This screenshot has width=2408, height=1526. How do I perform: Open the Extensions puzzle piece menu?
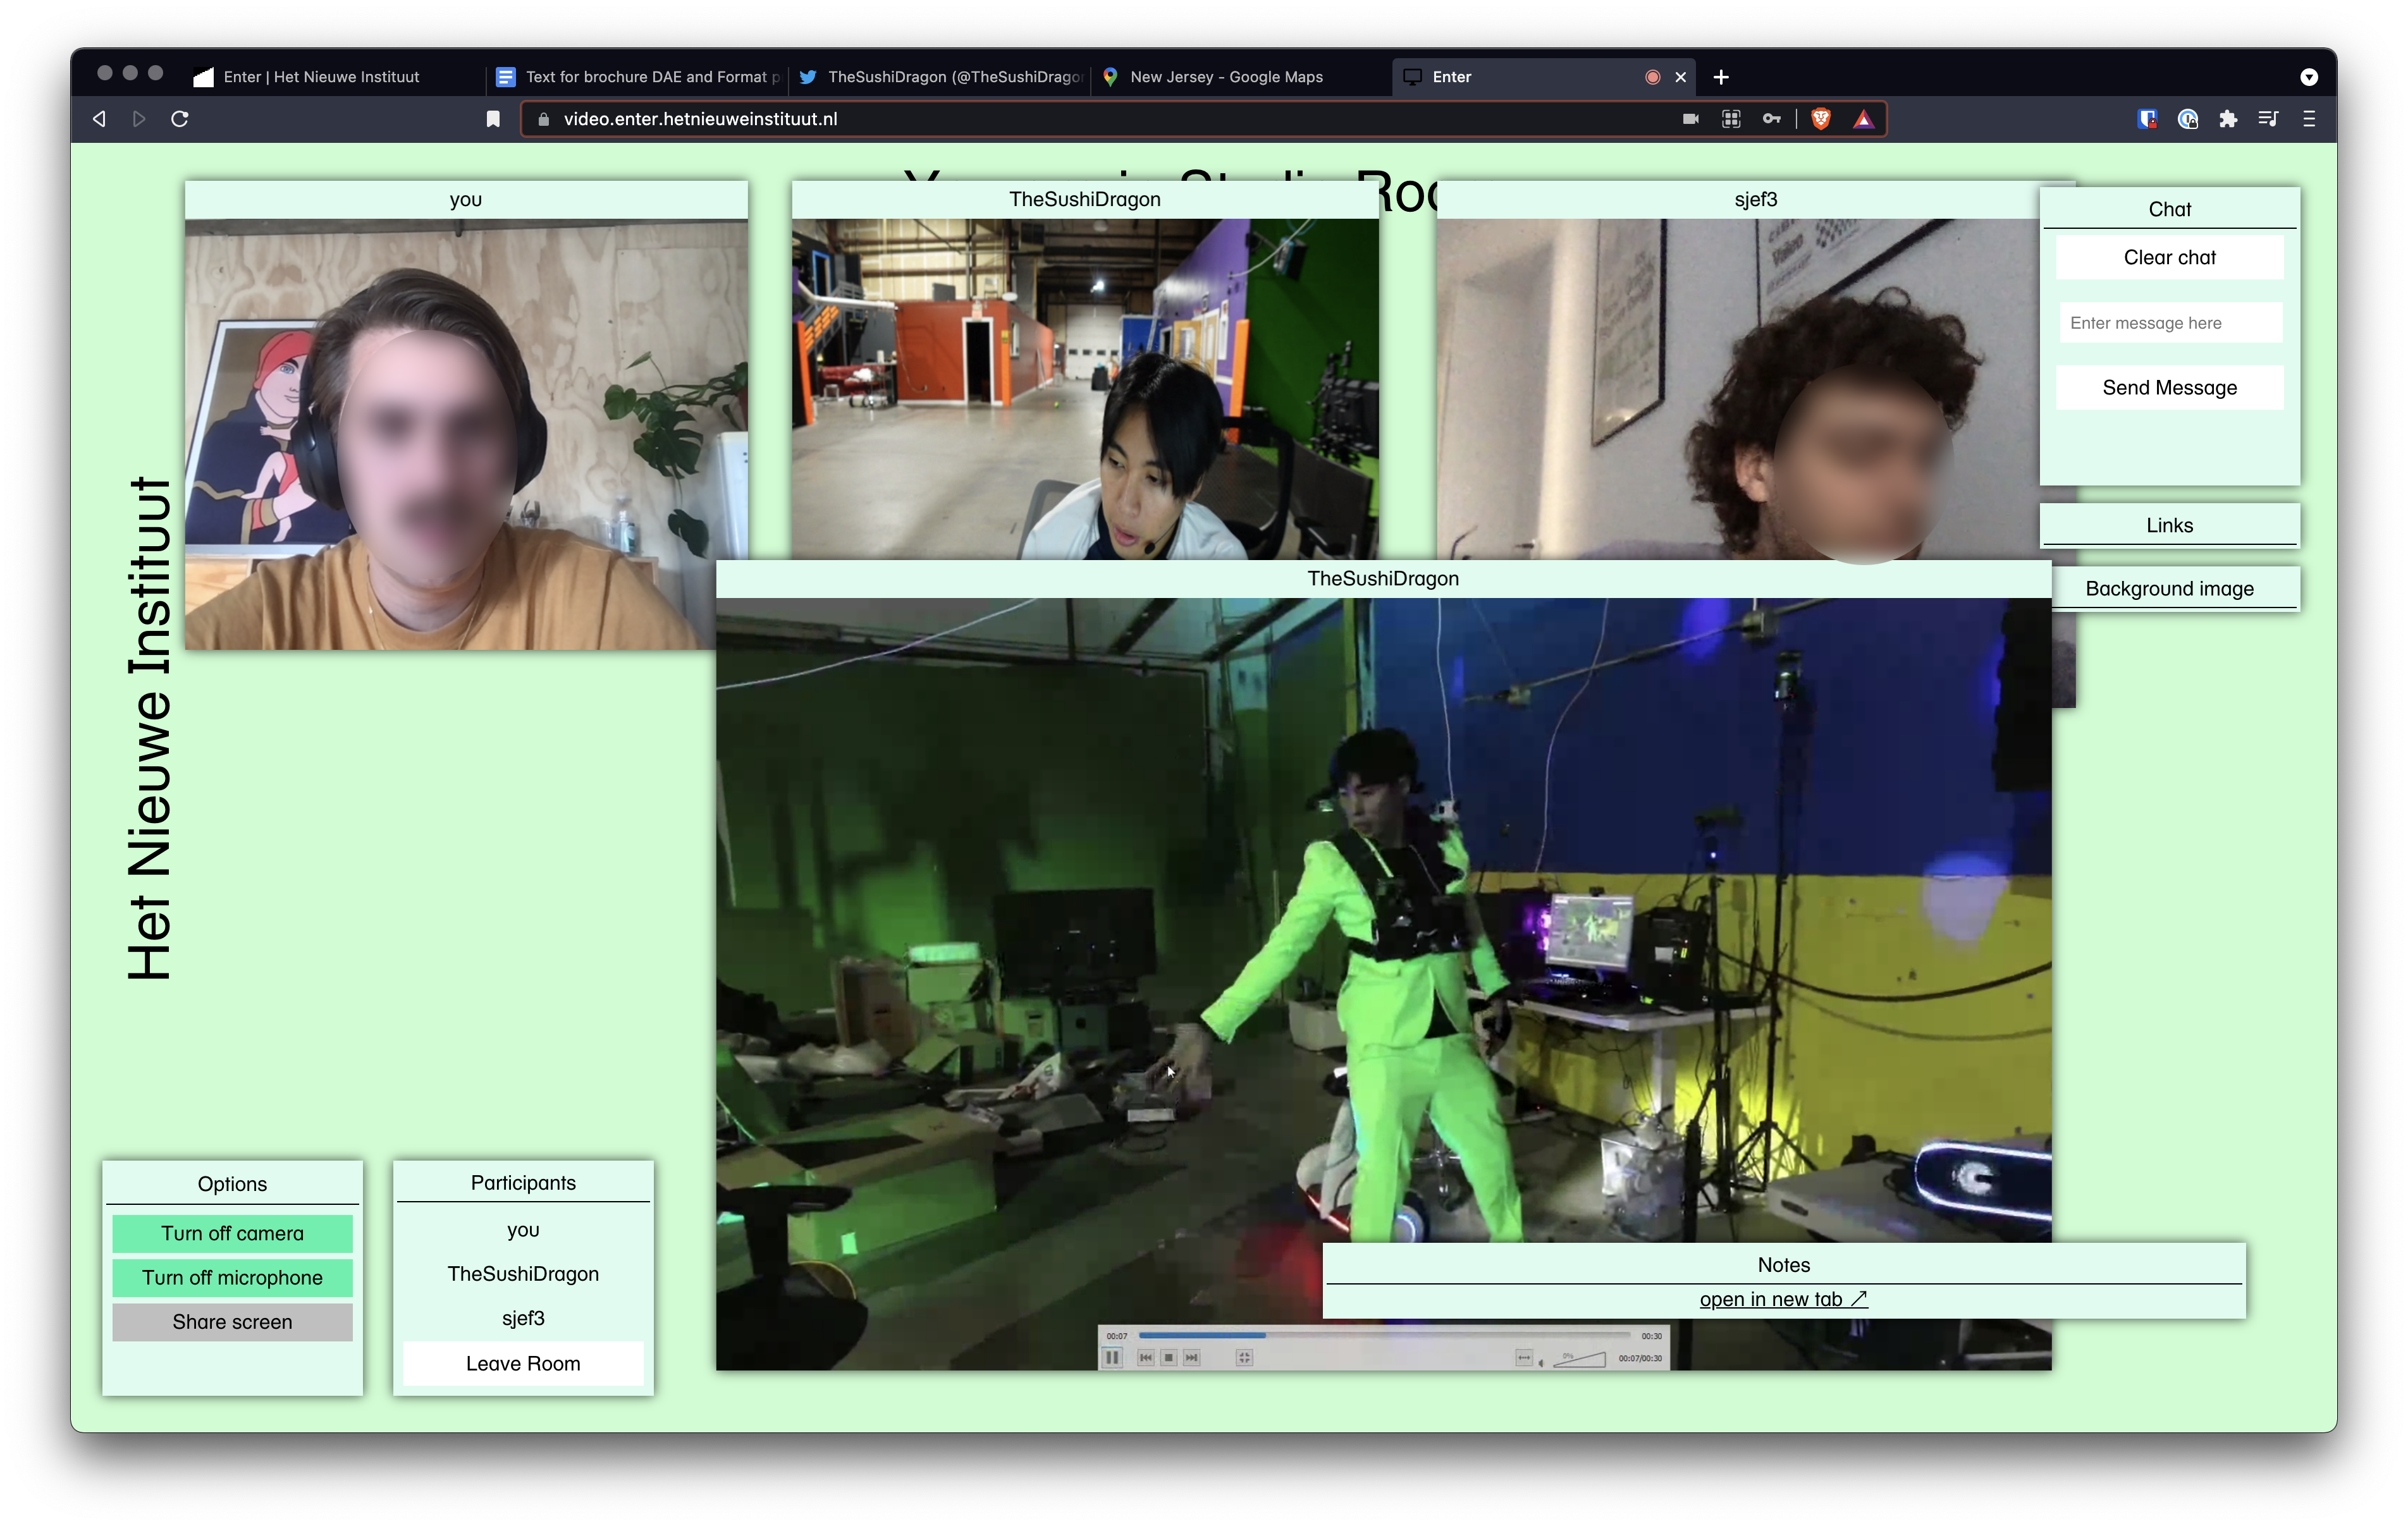tap(2228, 119)
